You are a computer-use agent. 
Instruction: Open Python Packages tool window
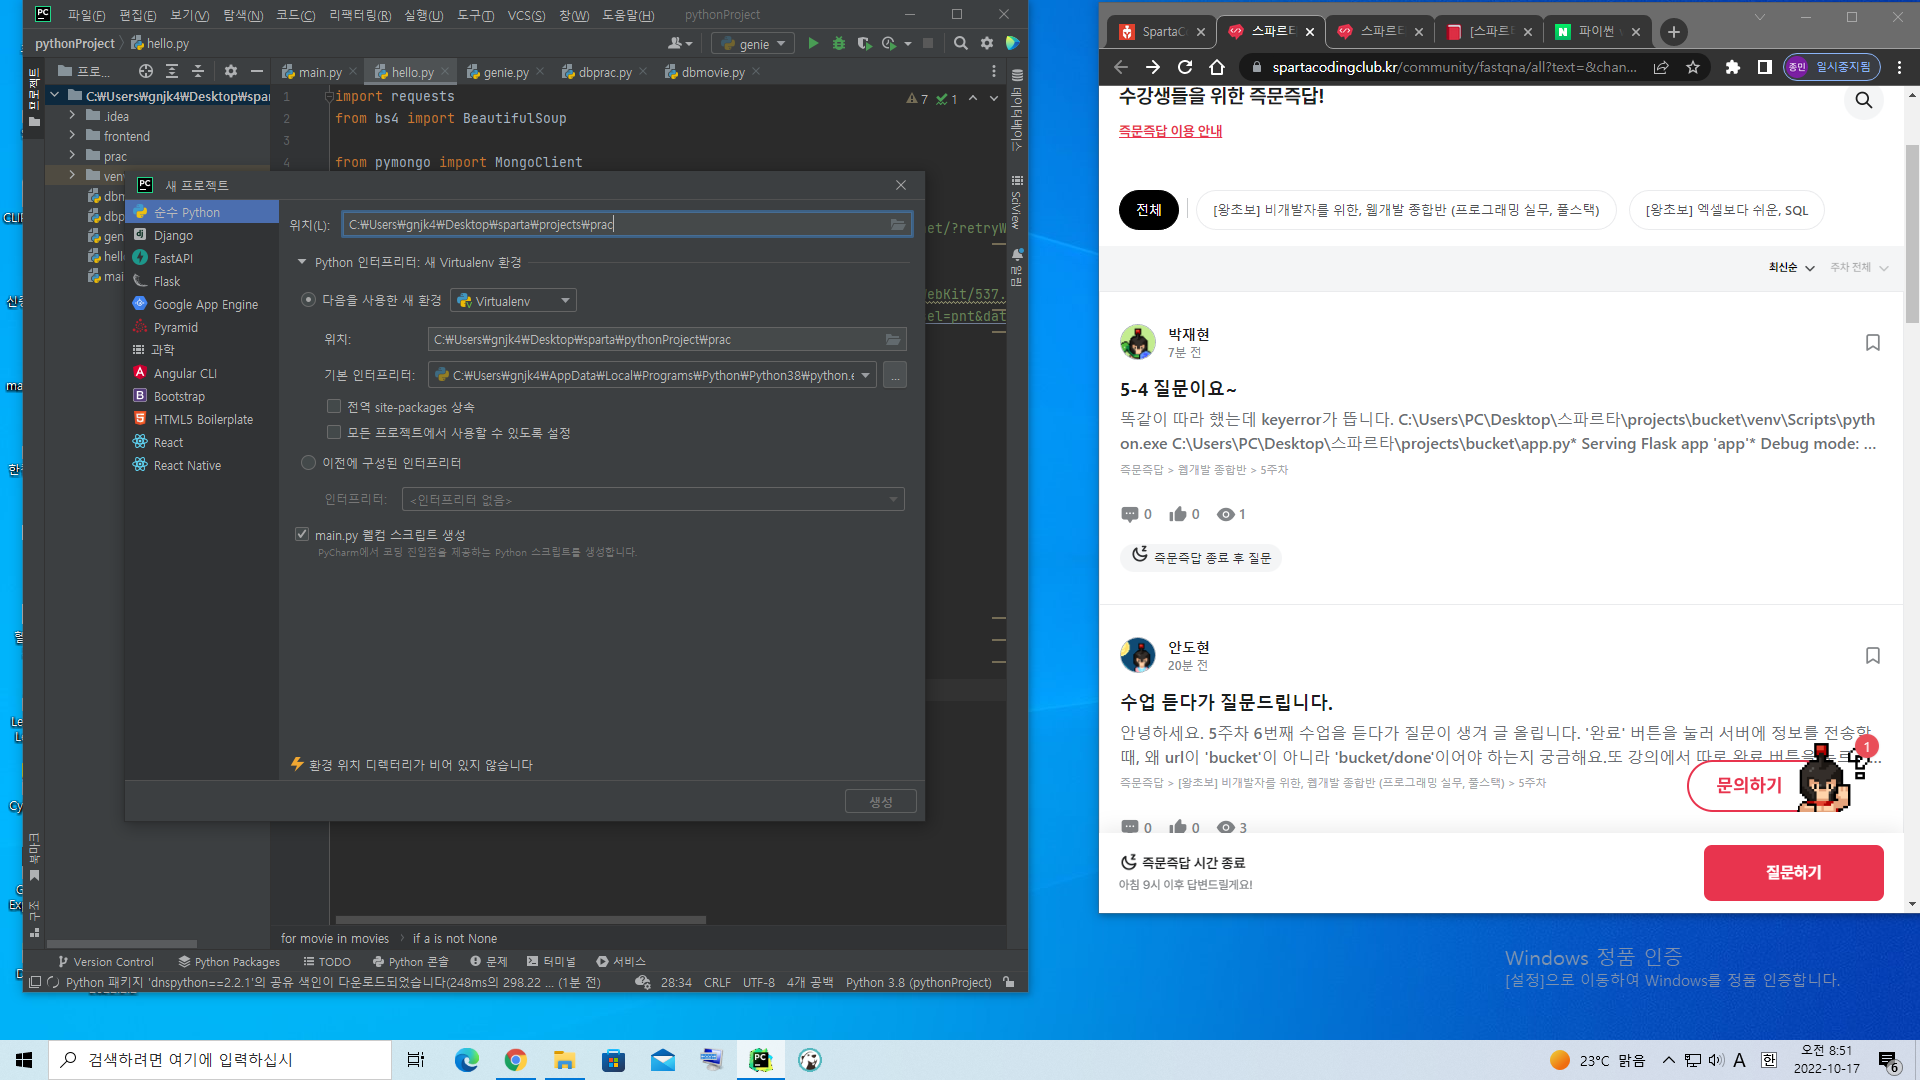[x=229, y=962]
